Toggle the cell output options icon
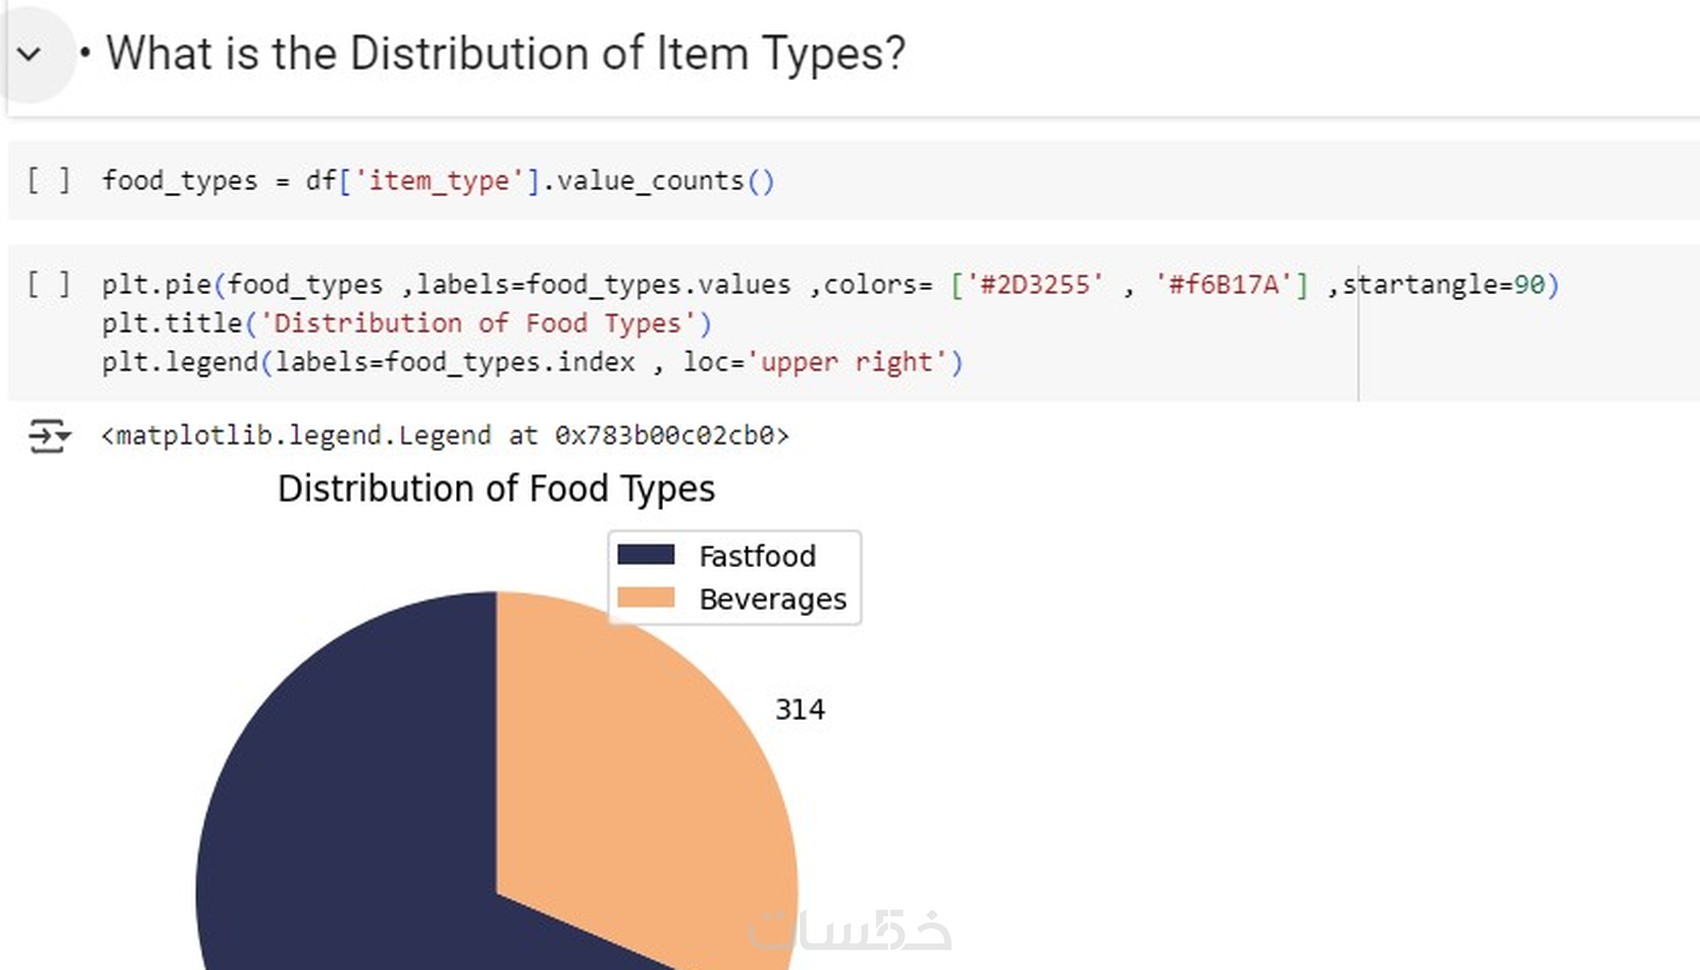This screenshot has width=1700, height=970. (49, 437)
